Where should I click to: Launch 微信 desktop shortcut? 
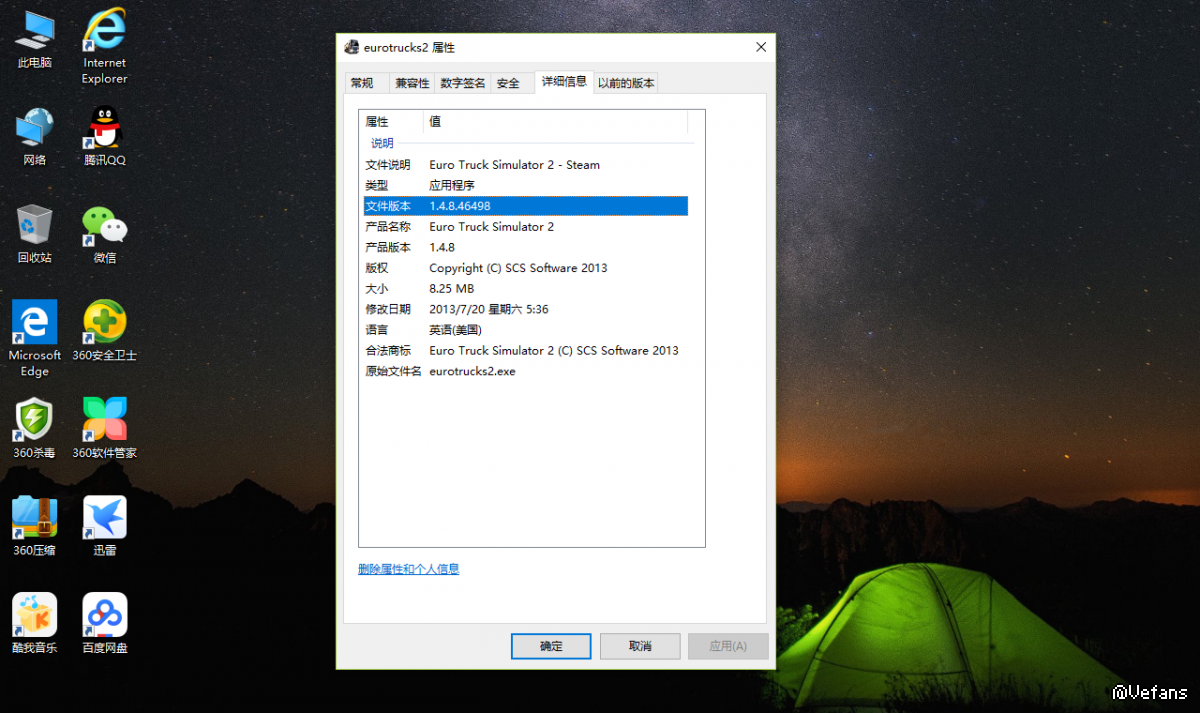coord(104,234)
